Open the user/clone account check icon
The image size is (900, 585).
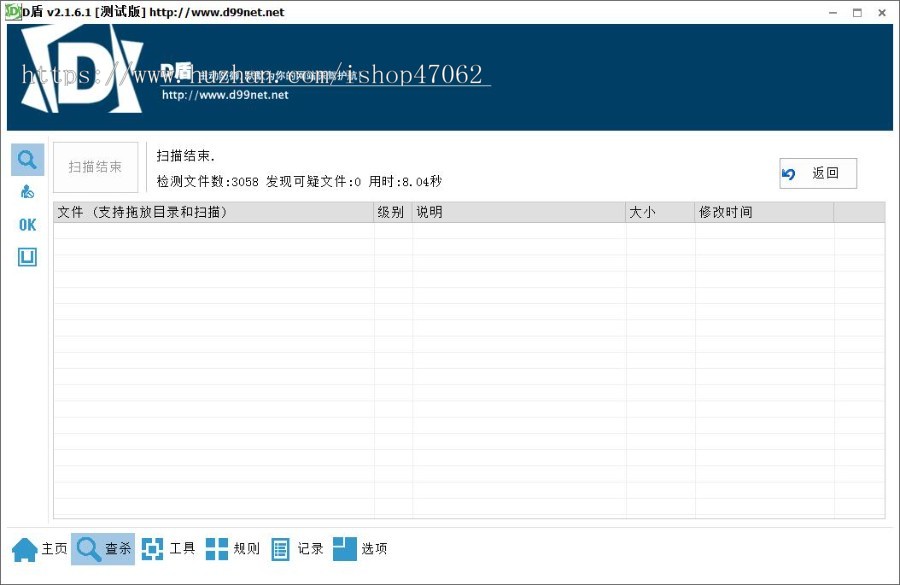pyautogui.click(x=28, y=192)
